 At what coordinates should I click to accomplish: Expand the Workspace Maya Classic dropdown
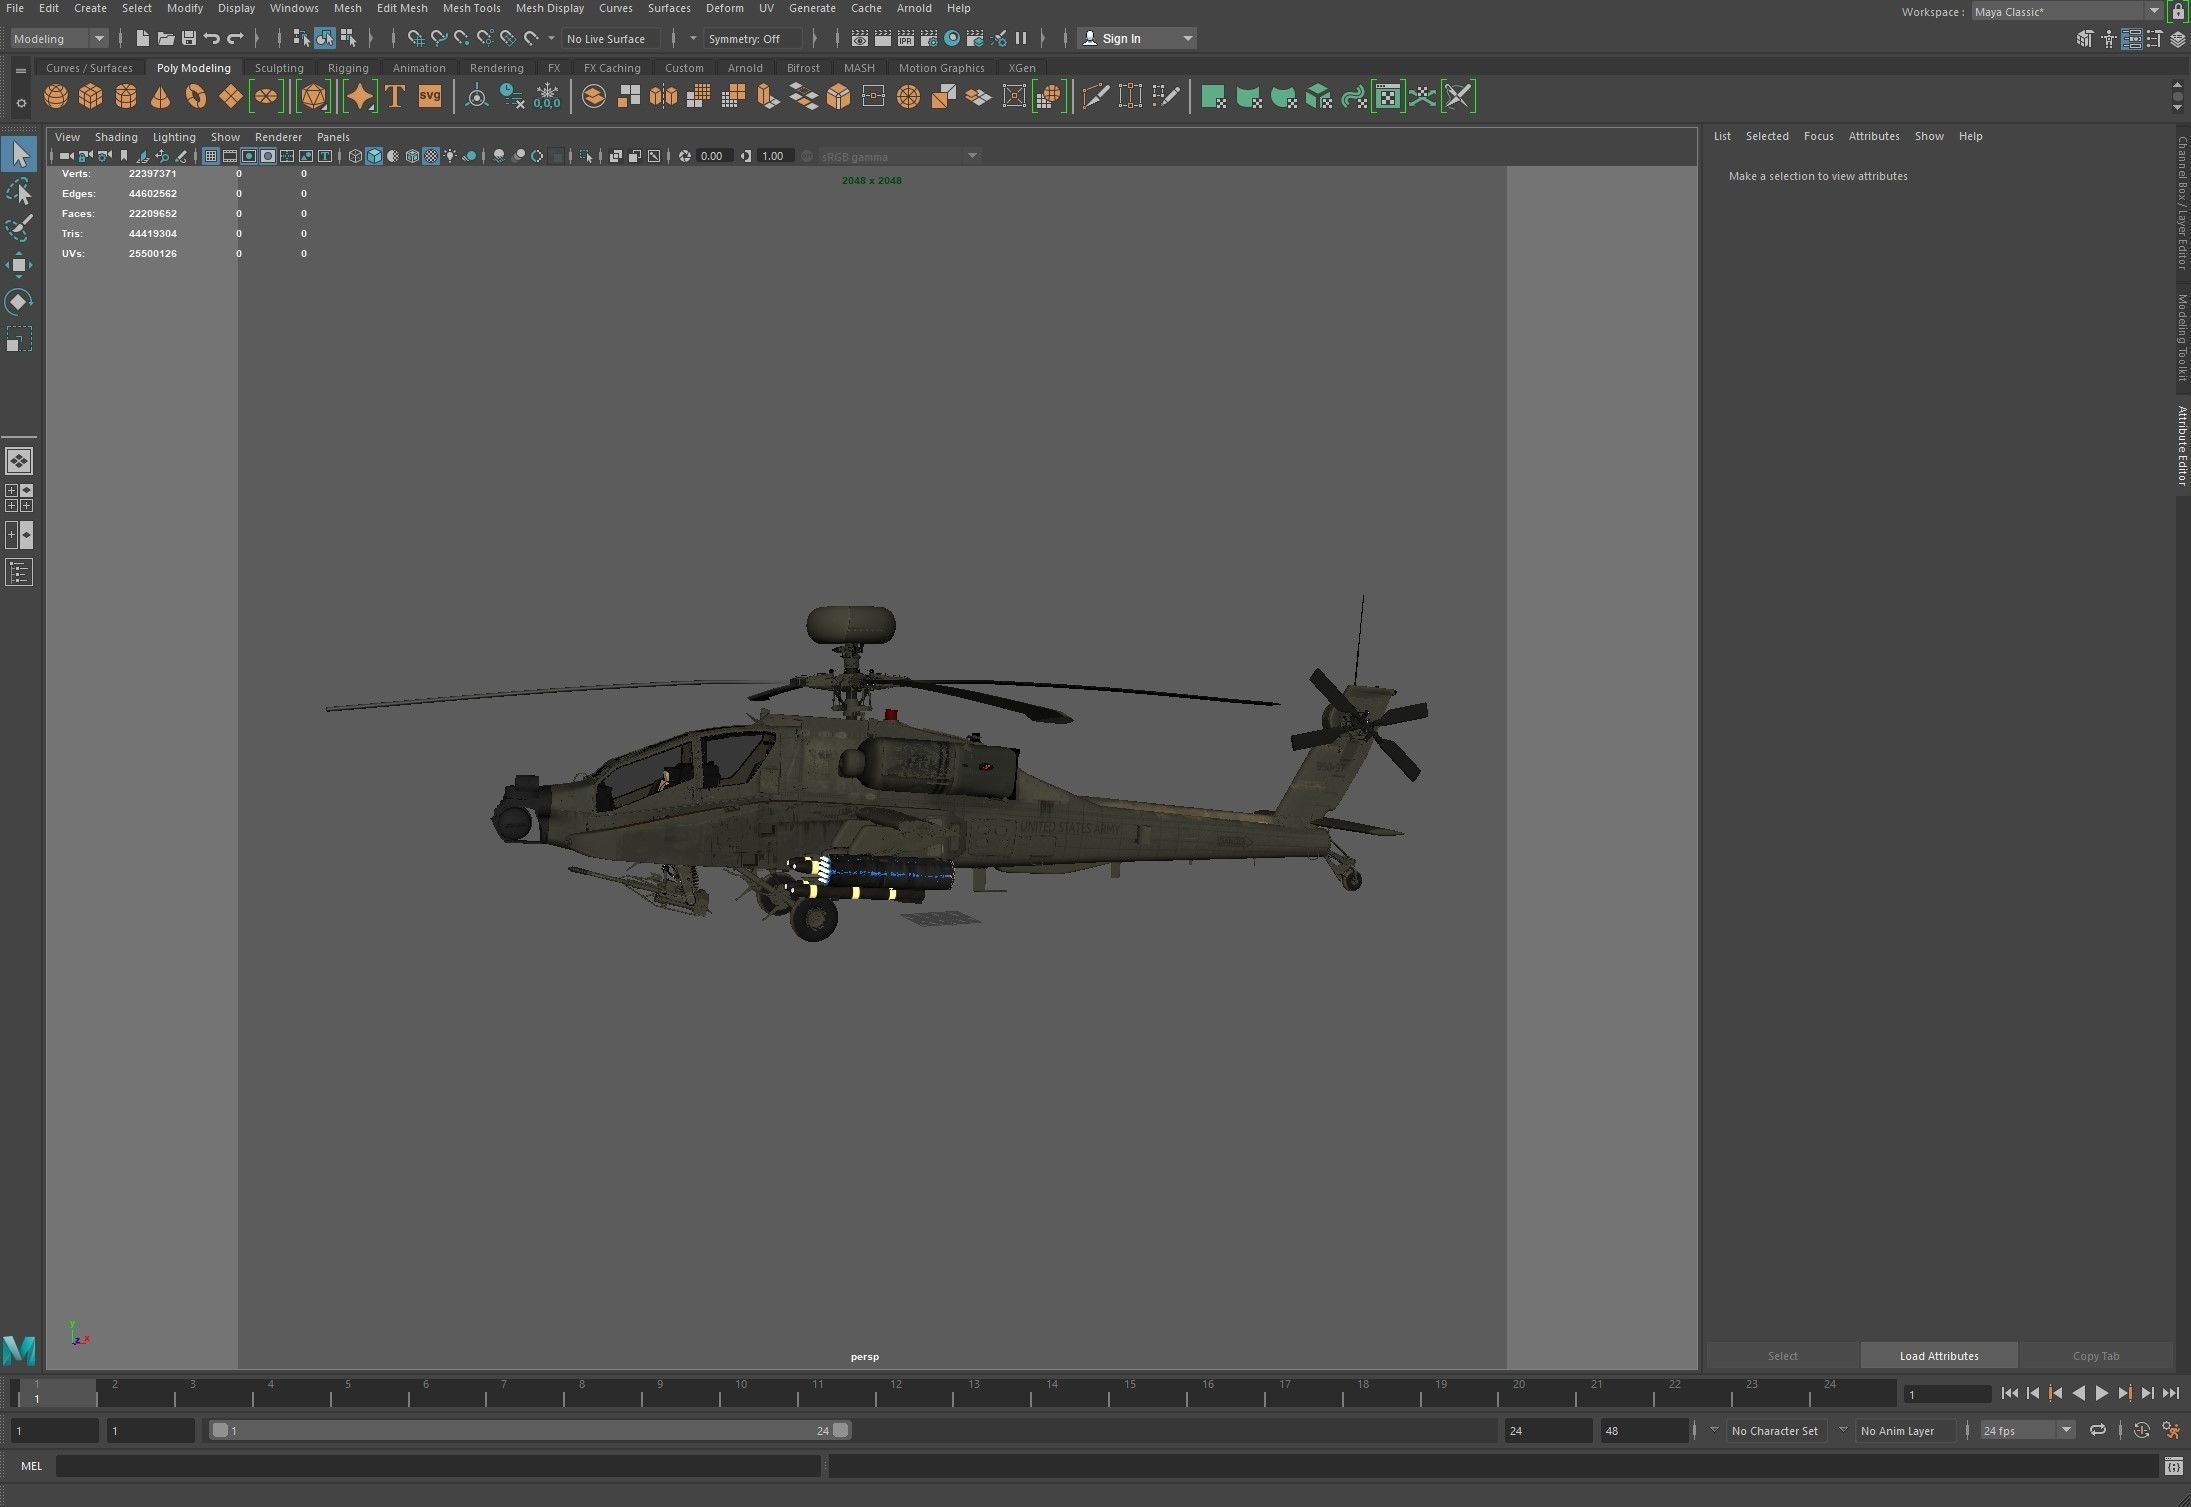click(2153, 11)
